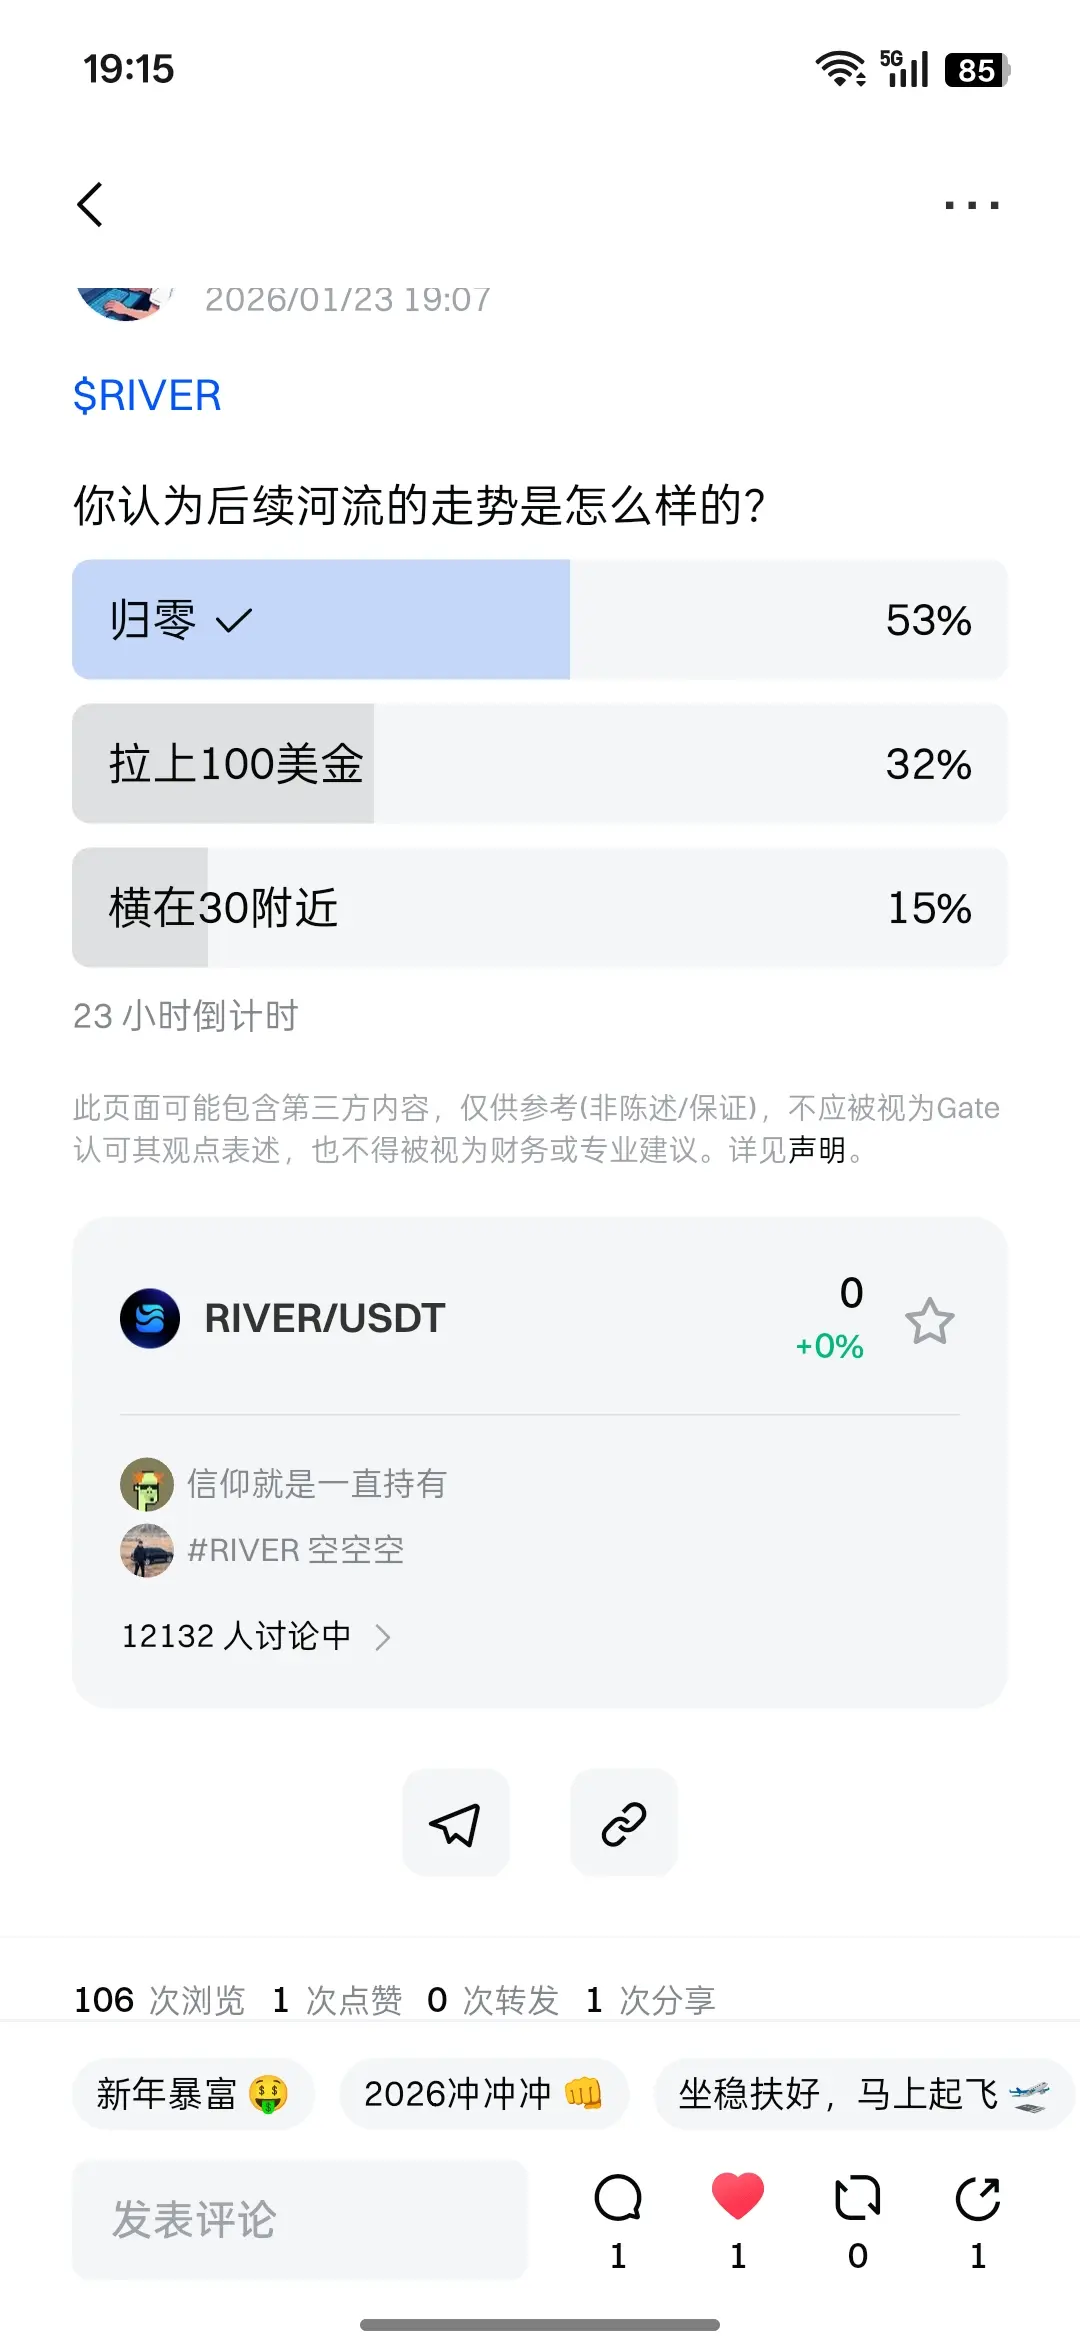Viewport: 1080px width, 2352px height.
Task: Tap the share arrow icon at bottom
Action: pos(977,2198)
